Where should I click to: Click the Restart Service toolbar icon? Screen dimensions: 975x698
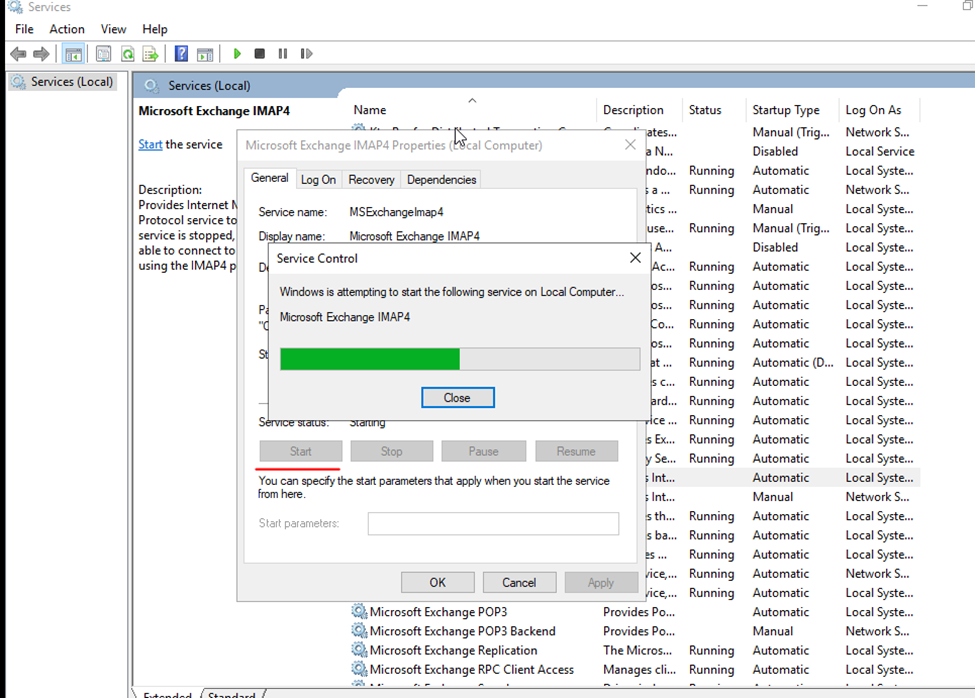[306, 54]
